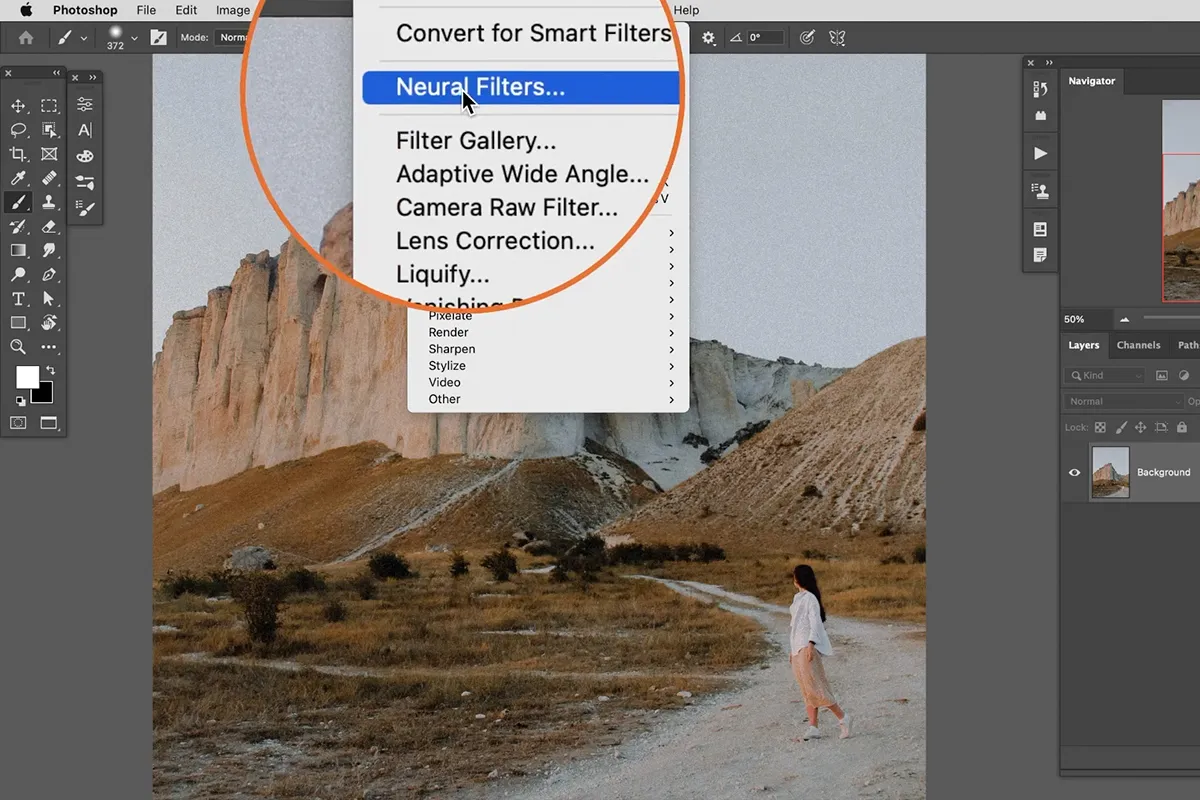Open the brush preset picker arrow
This screenshot has width=1200, height=800.
tap(135, 39)
